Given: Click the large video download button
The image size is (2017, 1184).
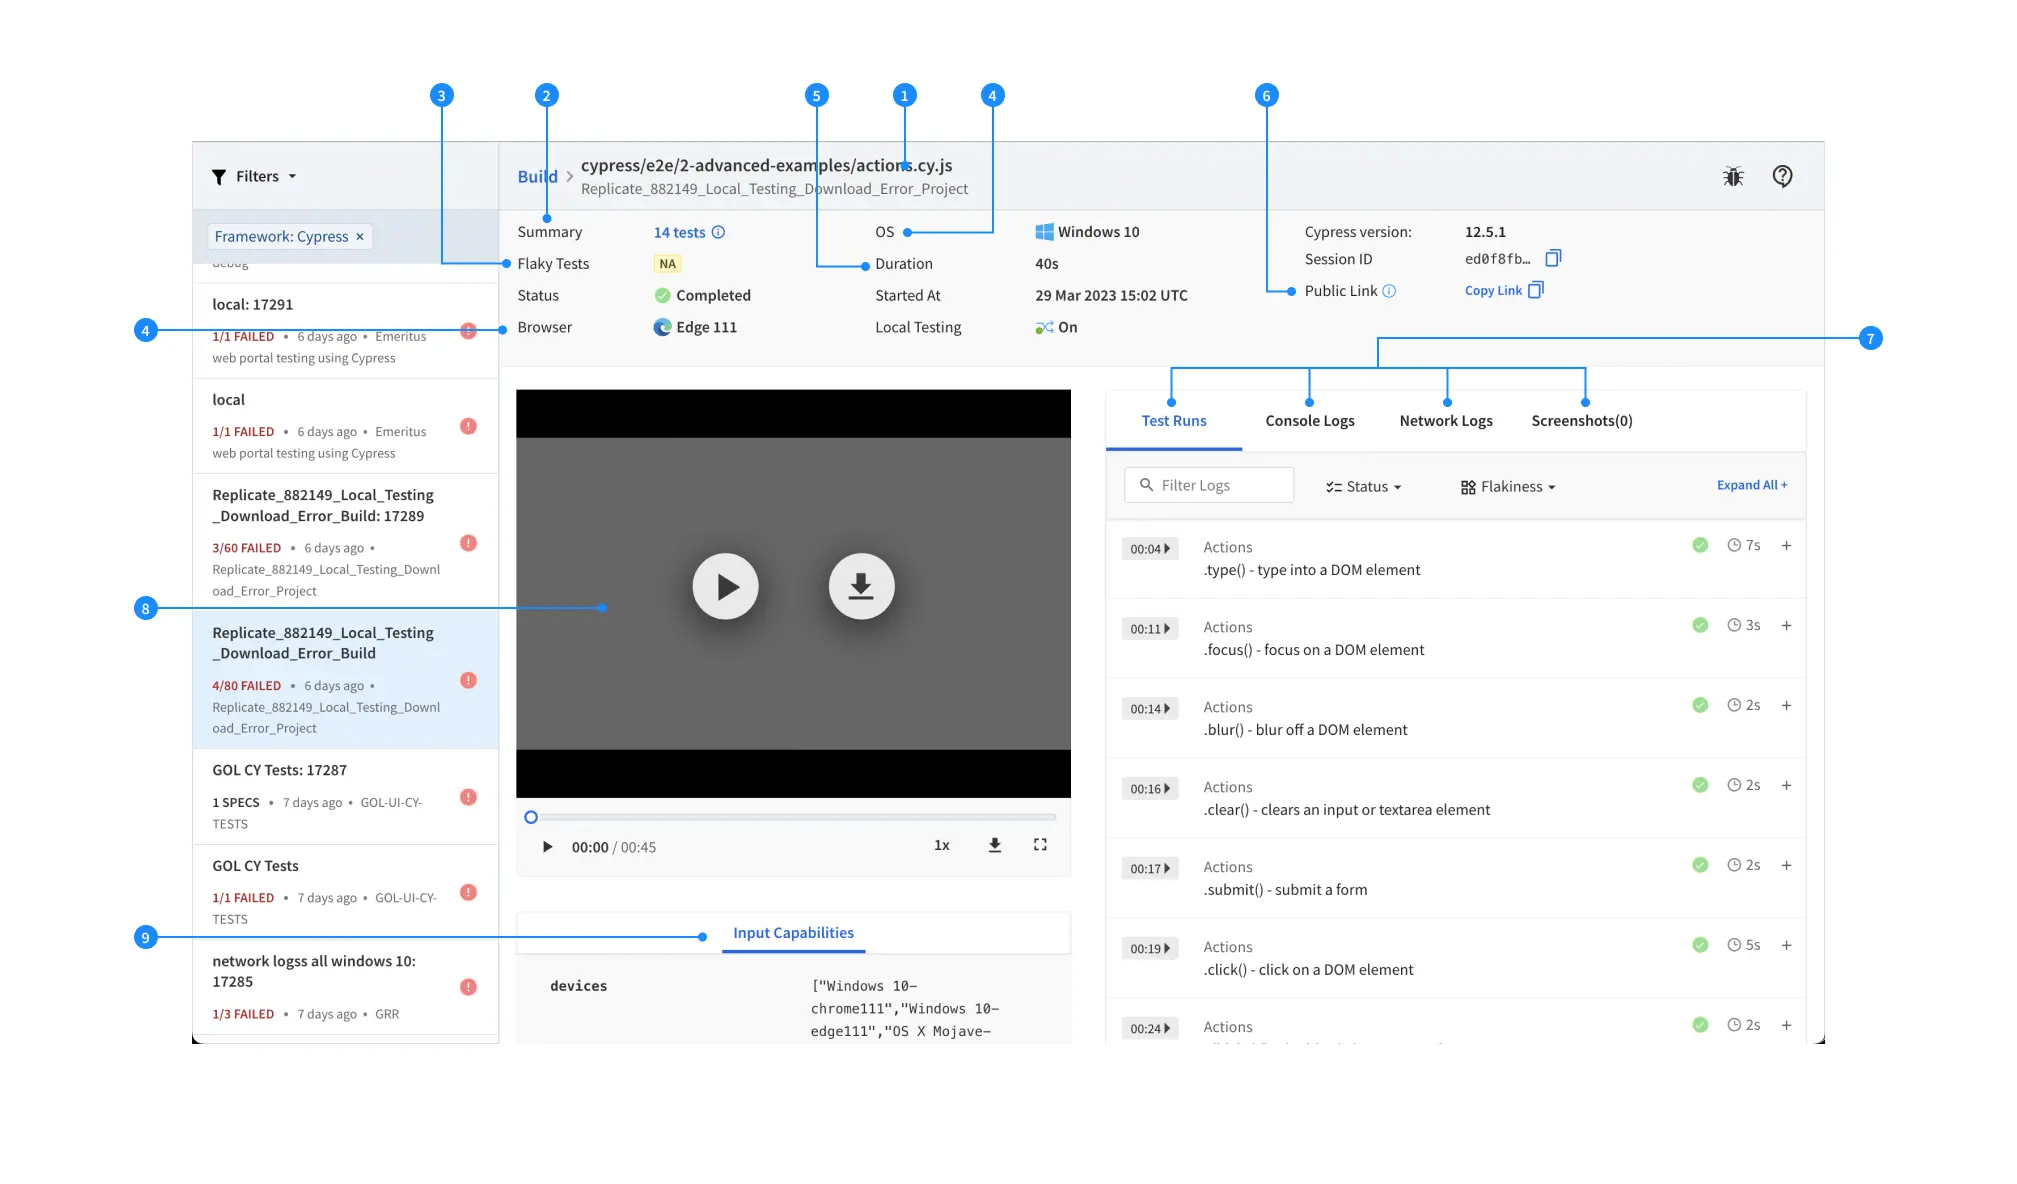Looking at the screenshot, I should 861,587.
